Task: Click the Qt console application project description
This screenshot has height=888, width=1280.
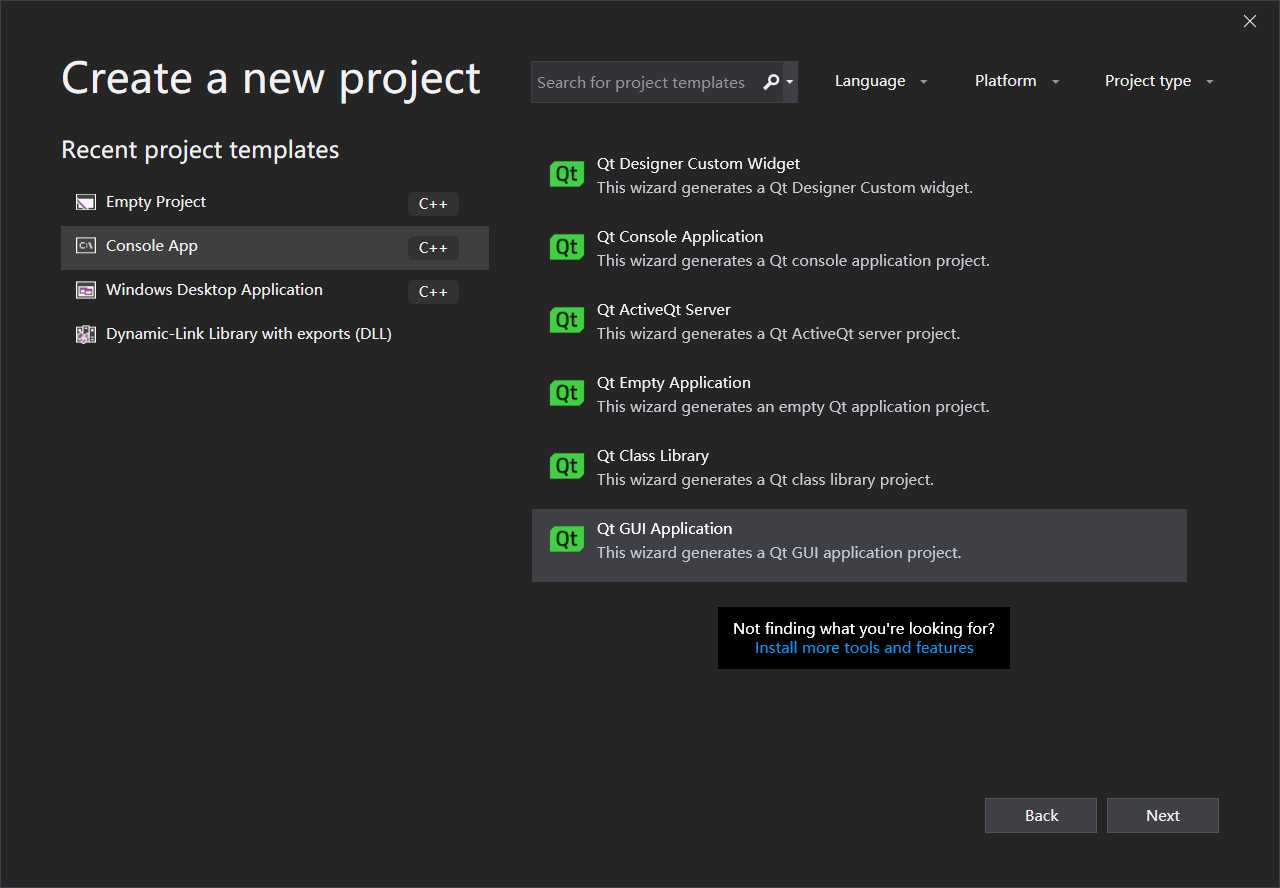Action: (x=793, y=261)
